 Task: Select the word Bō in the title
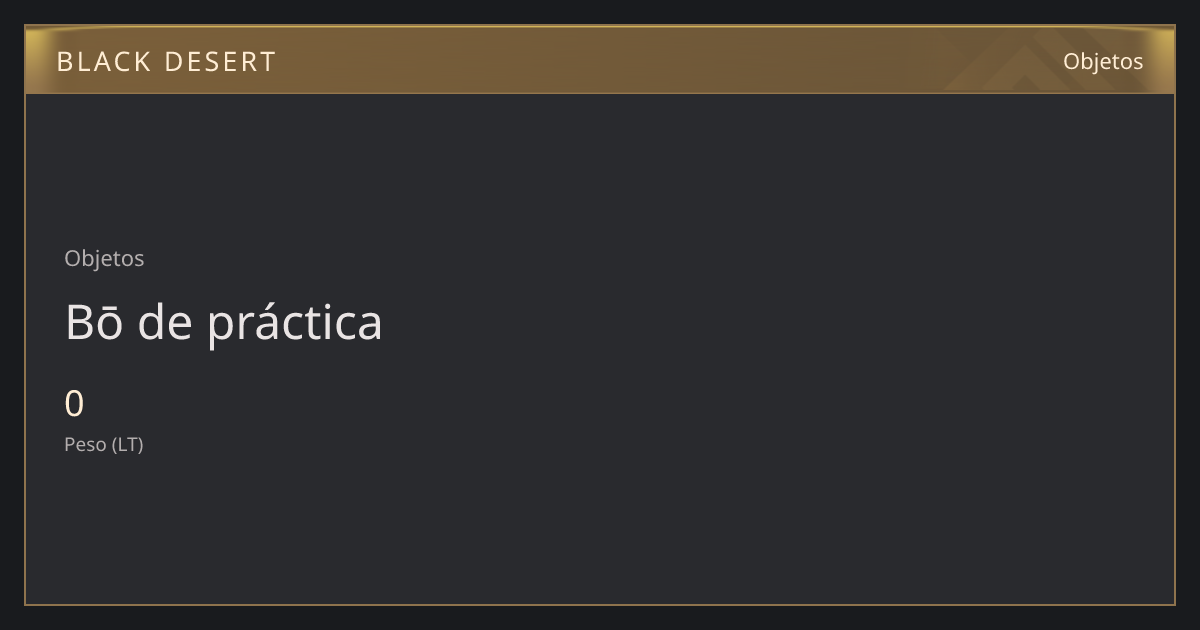pos(94,322)
